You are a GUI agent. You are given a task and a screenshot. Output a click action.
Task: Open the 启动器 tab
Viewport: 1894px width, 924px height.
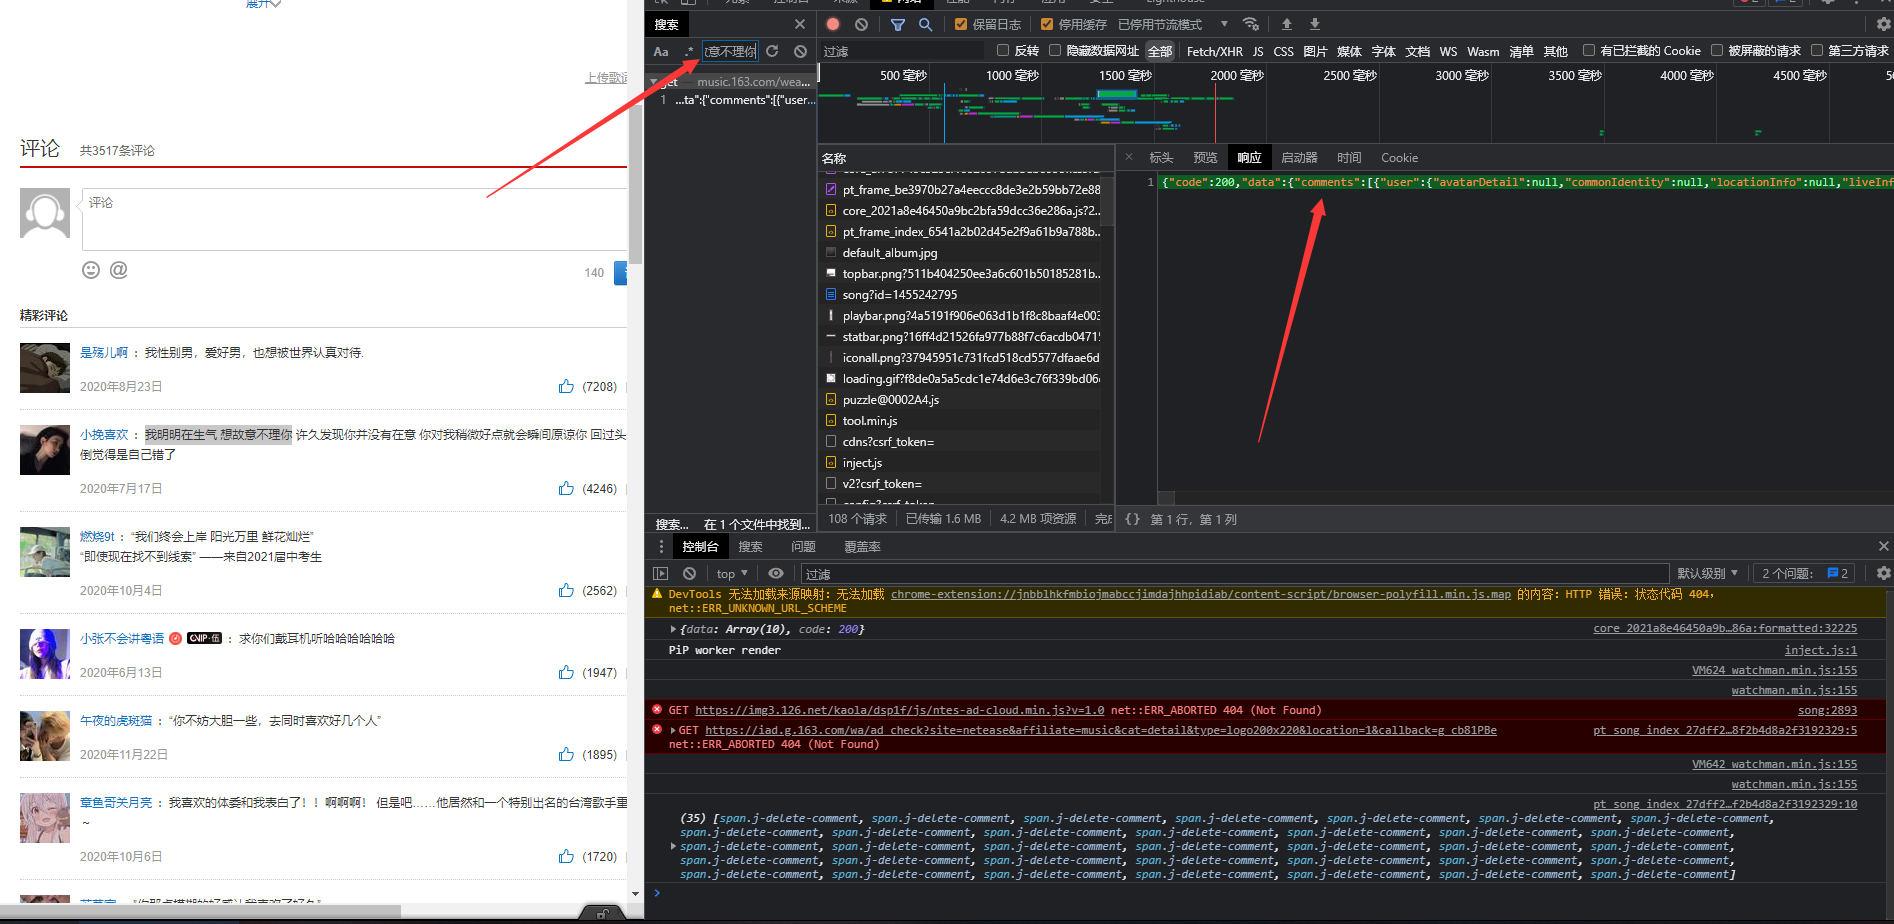[x=1299, y=157]
